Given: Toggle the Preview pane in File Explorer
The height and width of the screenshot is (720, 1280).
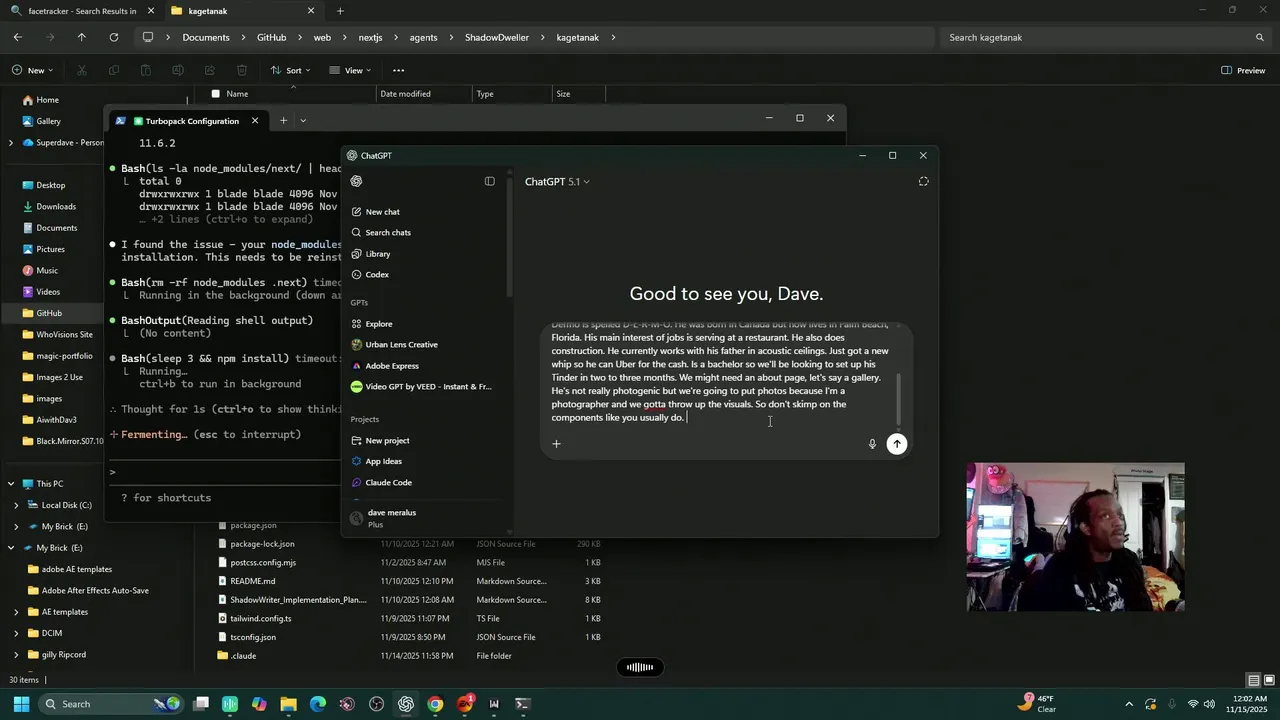Looking at the screenshot, I should pos(1244,71).
